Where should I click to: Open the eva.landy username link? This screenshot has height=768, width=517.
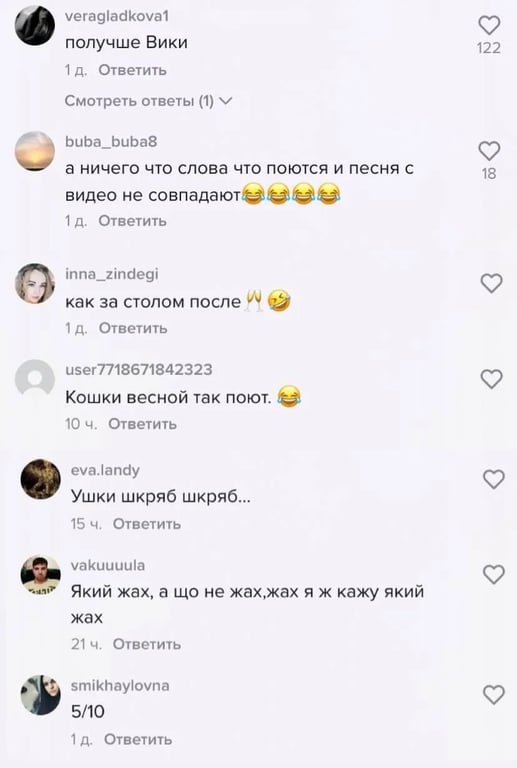coord(105,470)
